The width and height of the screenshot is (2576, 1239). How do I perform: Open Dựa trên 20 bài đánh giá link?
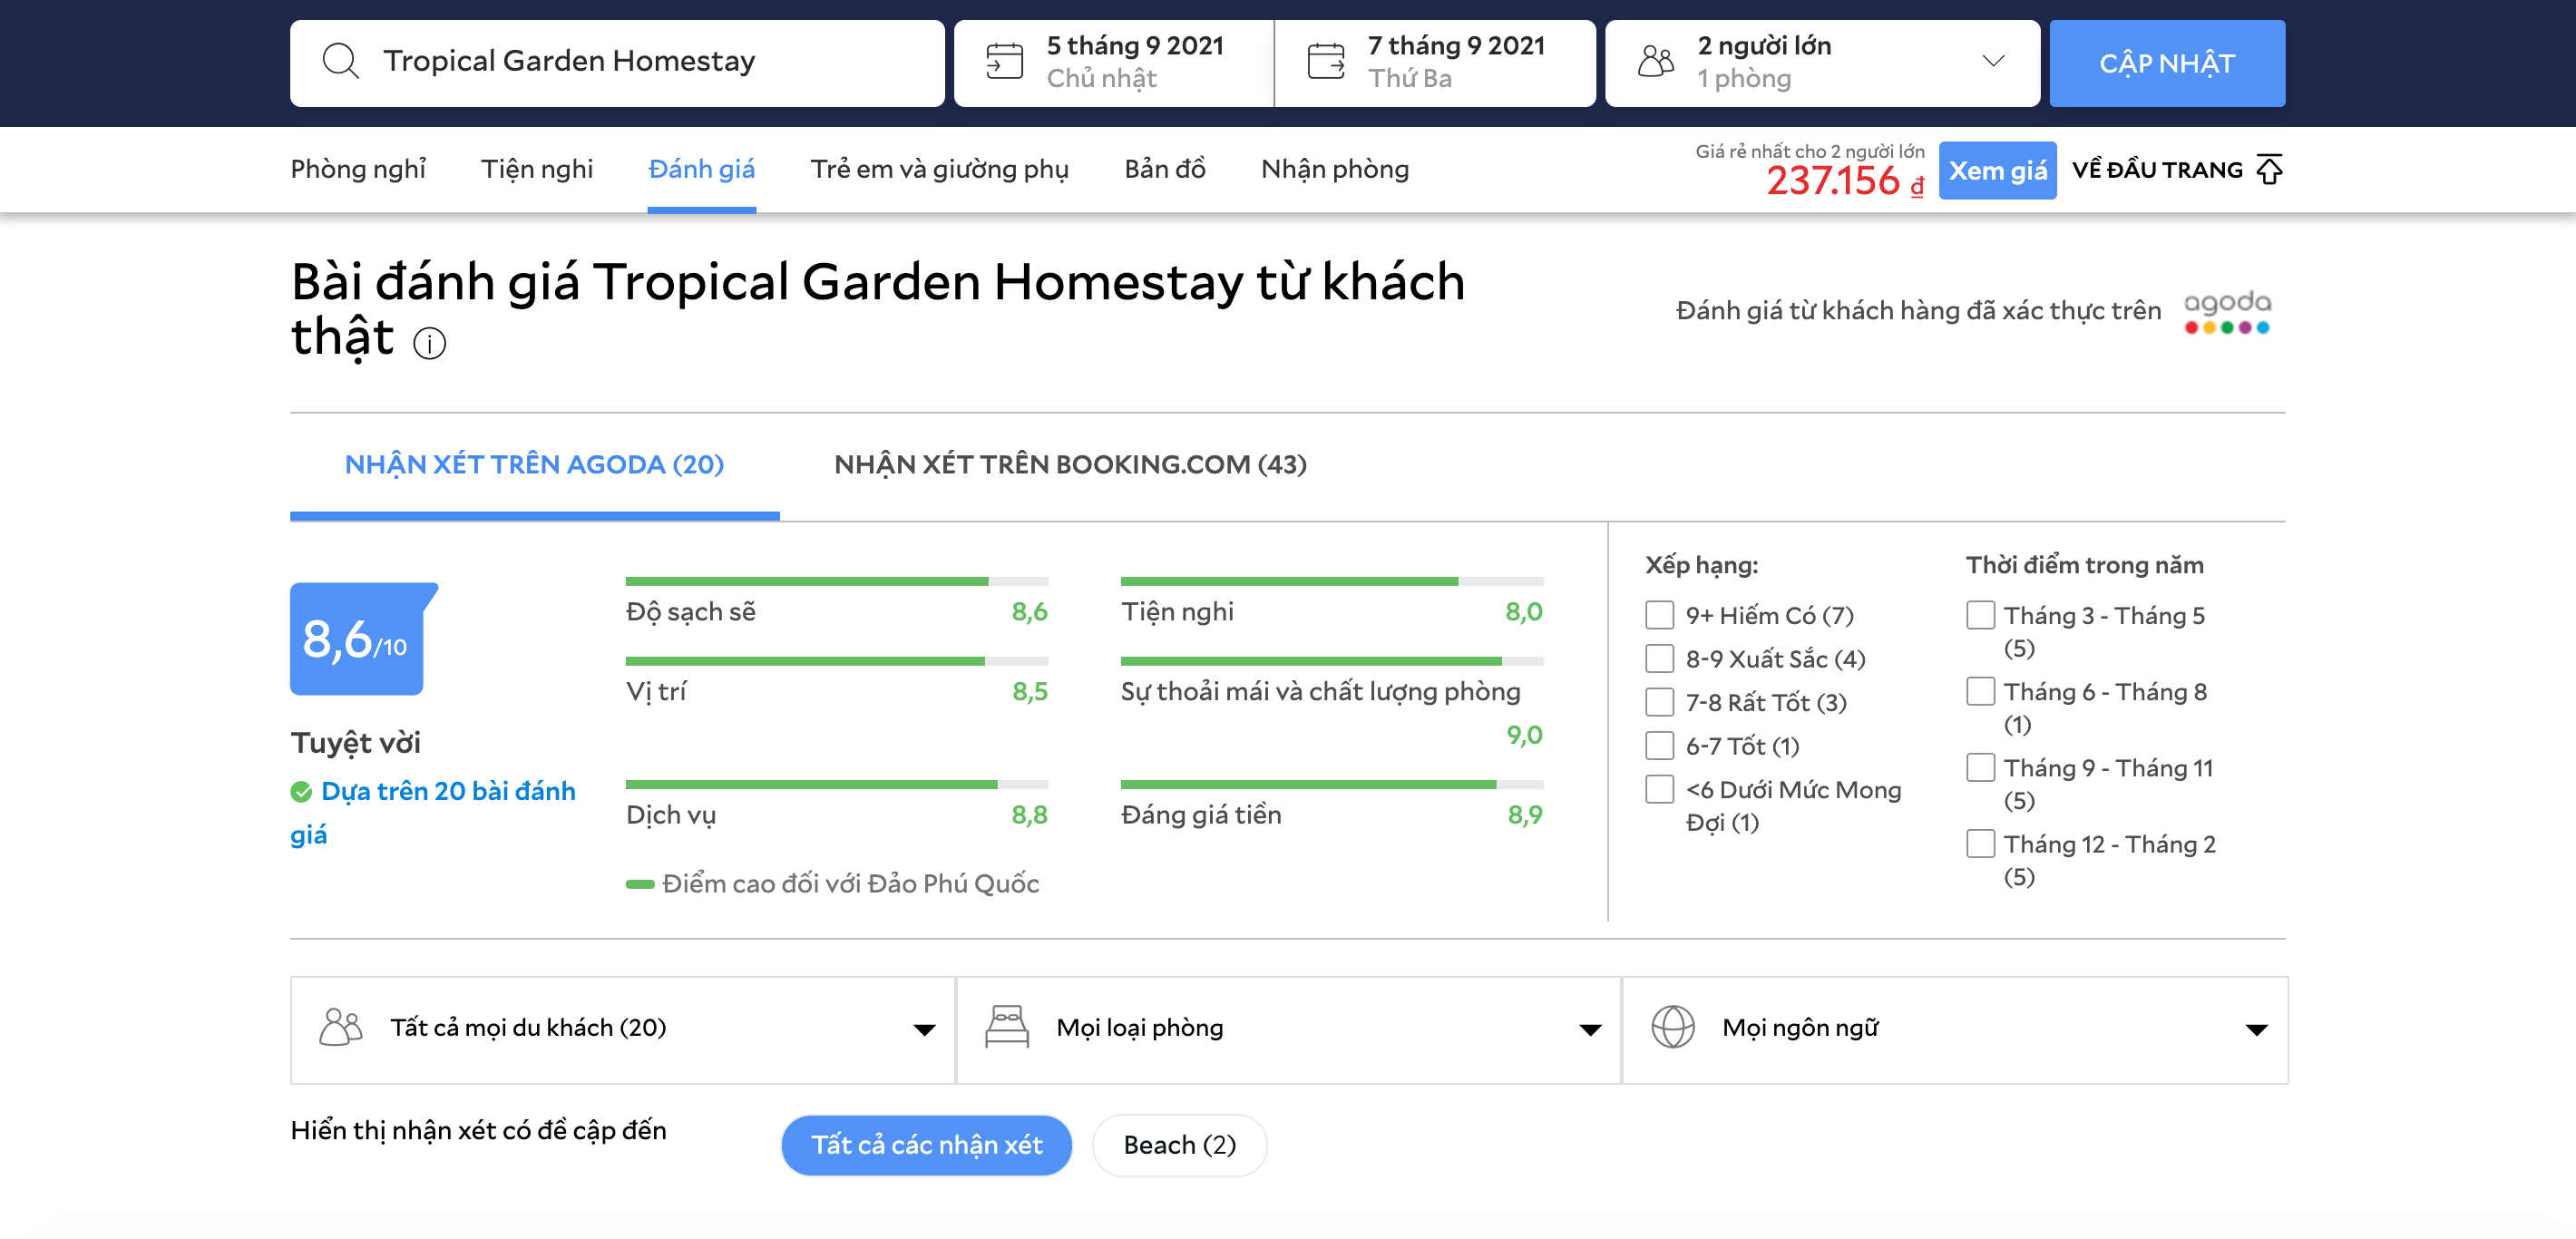pyautogui.click(x=433, y=813)
